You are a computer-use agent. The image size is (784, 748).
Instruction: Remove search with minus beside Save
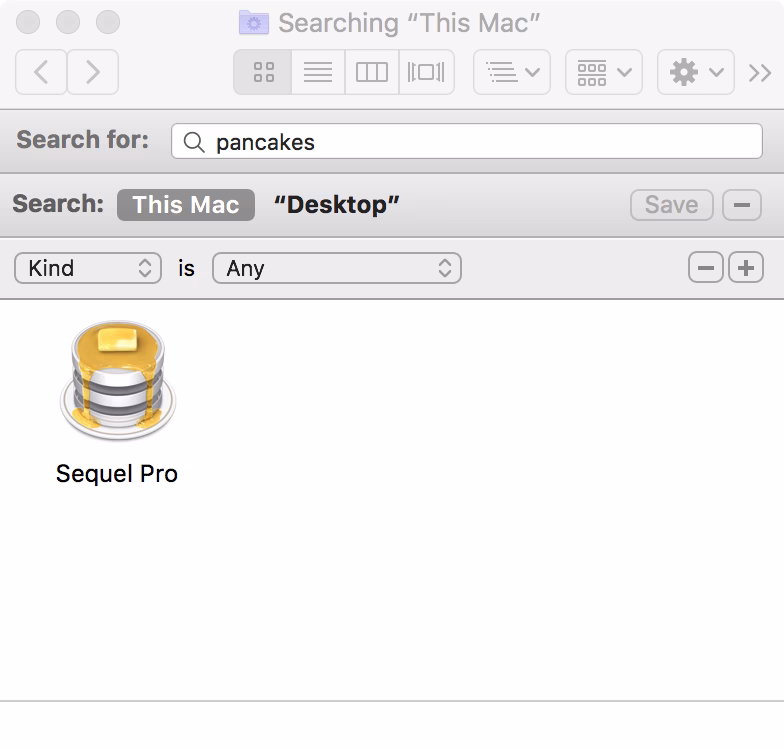click(x=742, y=205)
